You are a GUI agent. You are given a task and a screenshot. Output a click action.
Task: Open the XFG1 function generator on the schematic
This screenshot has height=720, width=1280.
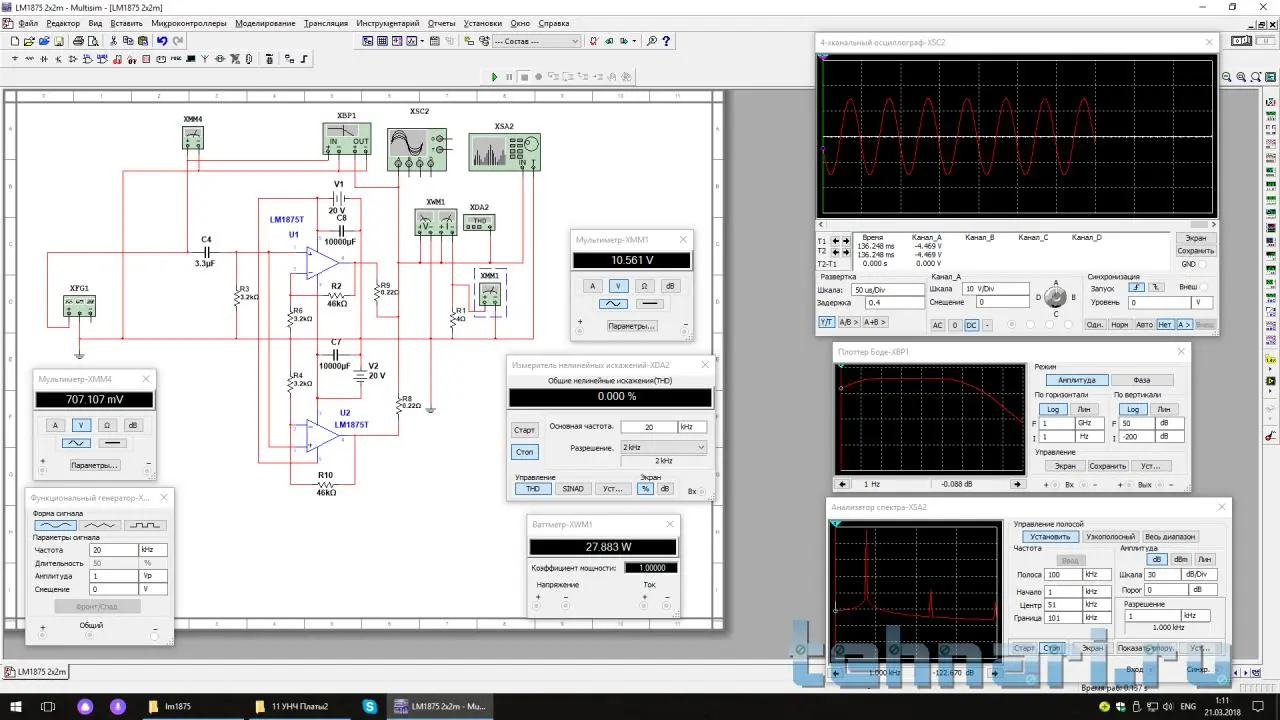[x=79, y=307]
